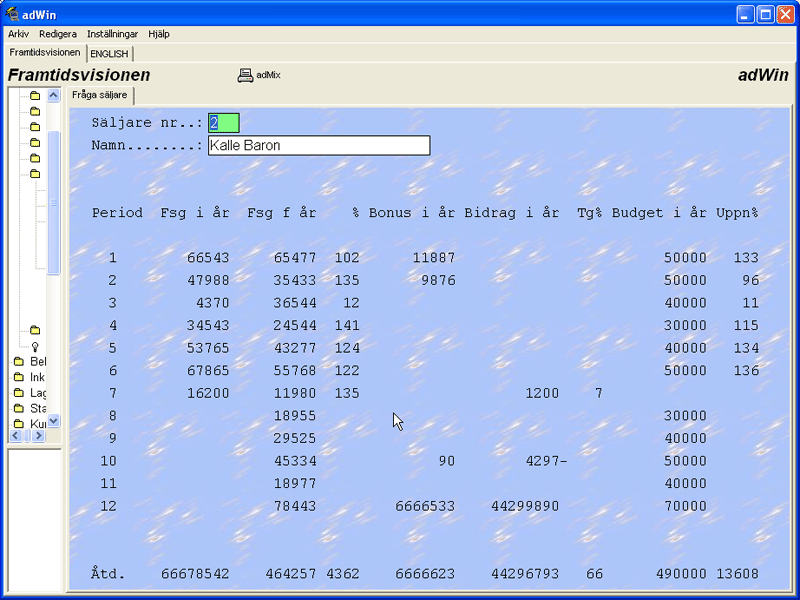Switch to the Framtidsvisionen tab
Viewport: 800px width, 600px height.
45,53
